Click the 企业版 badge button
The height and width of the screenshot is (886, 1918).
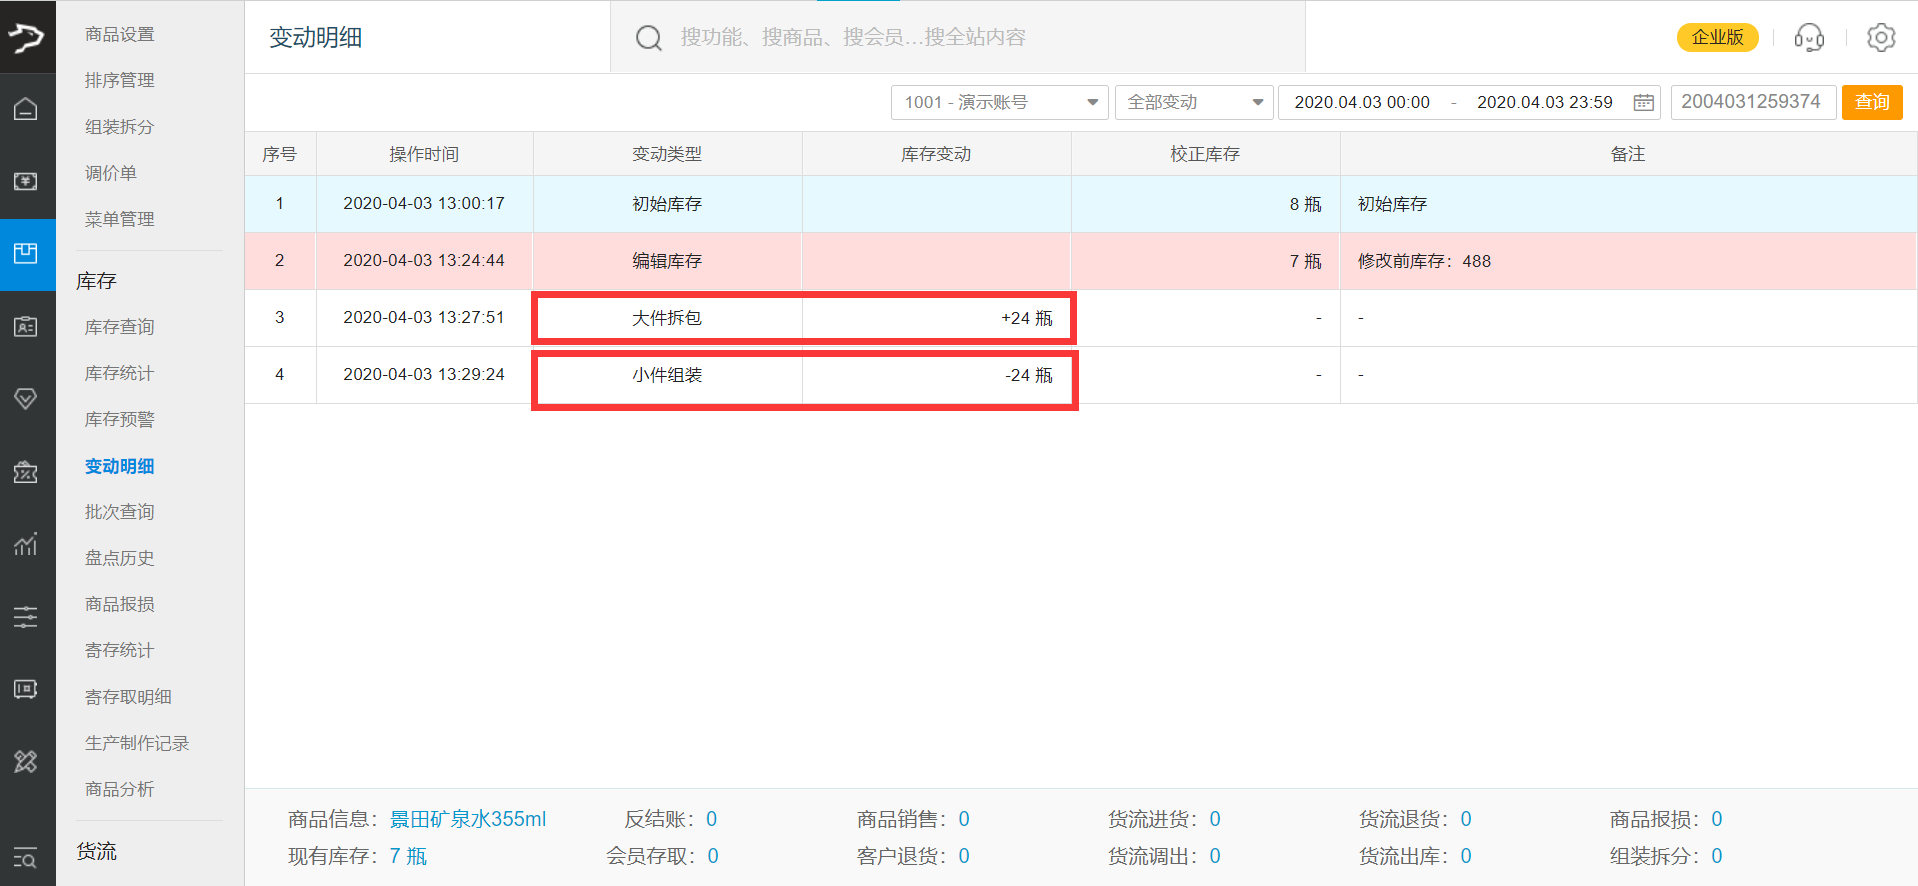[x=1717, y=38]
